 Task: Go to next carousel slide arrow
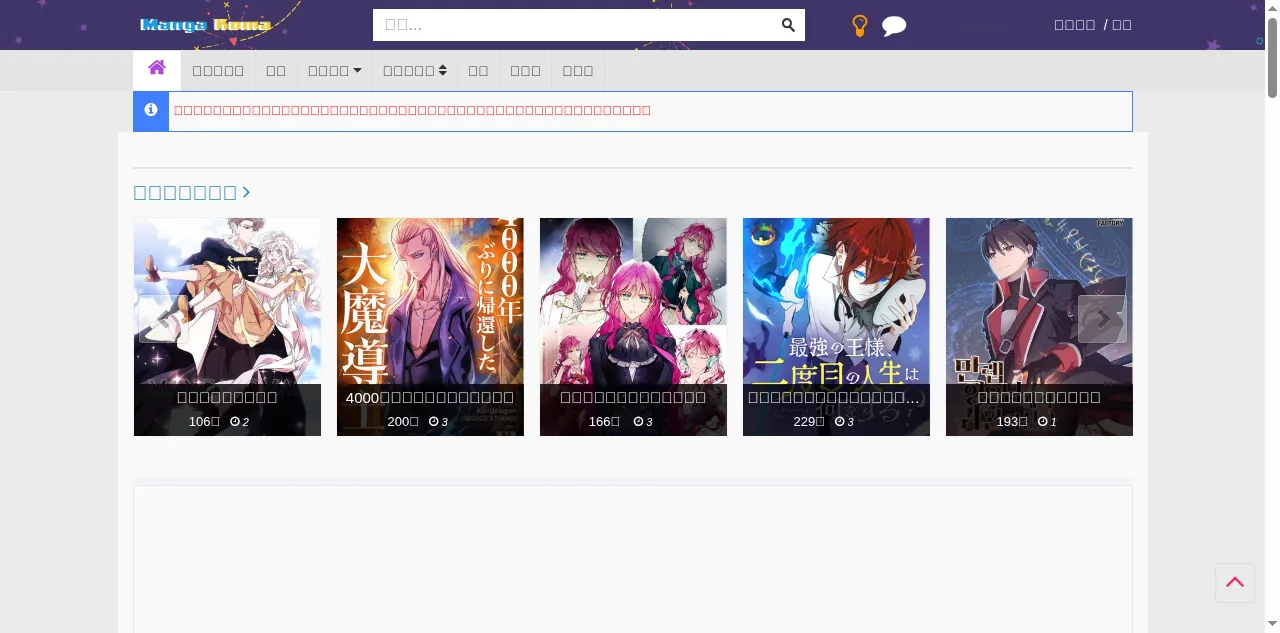point(1102,319)
